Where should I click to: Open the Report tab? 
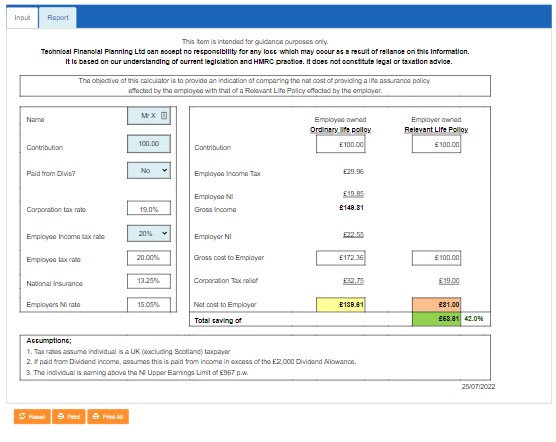tap(58, 18)
